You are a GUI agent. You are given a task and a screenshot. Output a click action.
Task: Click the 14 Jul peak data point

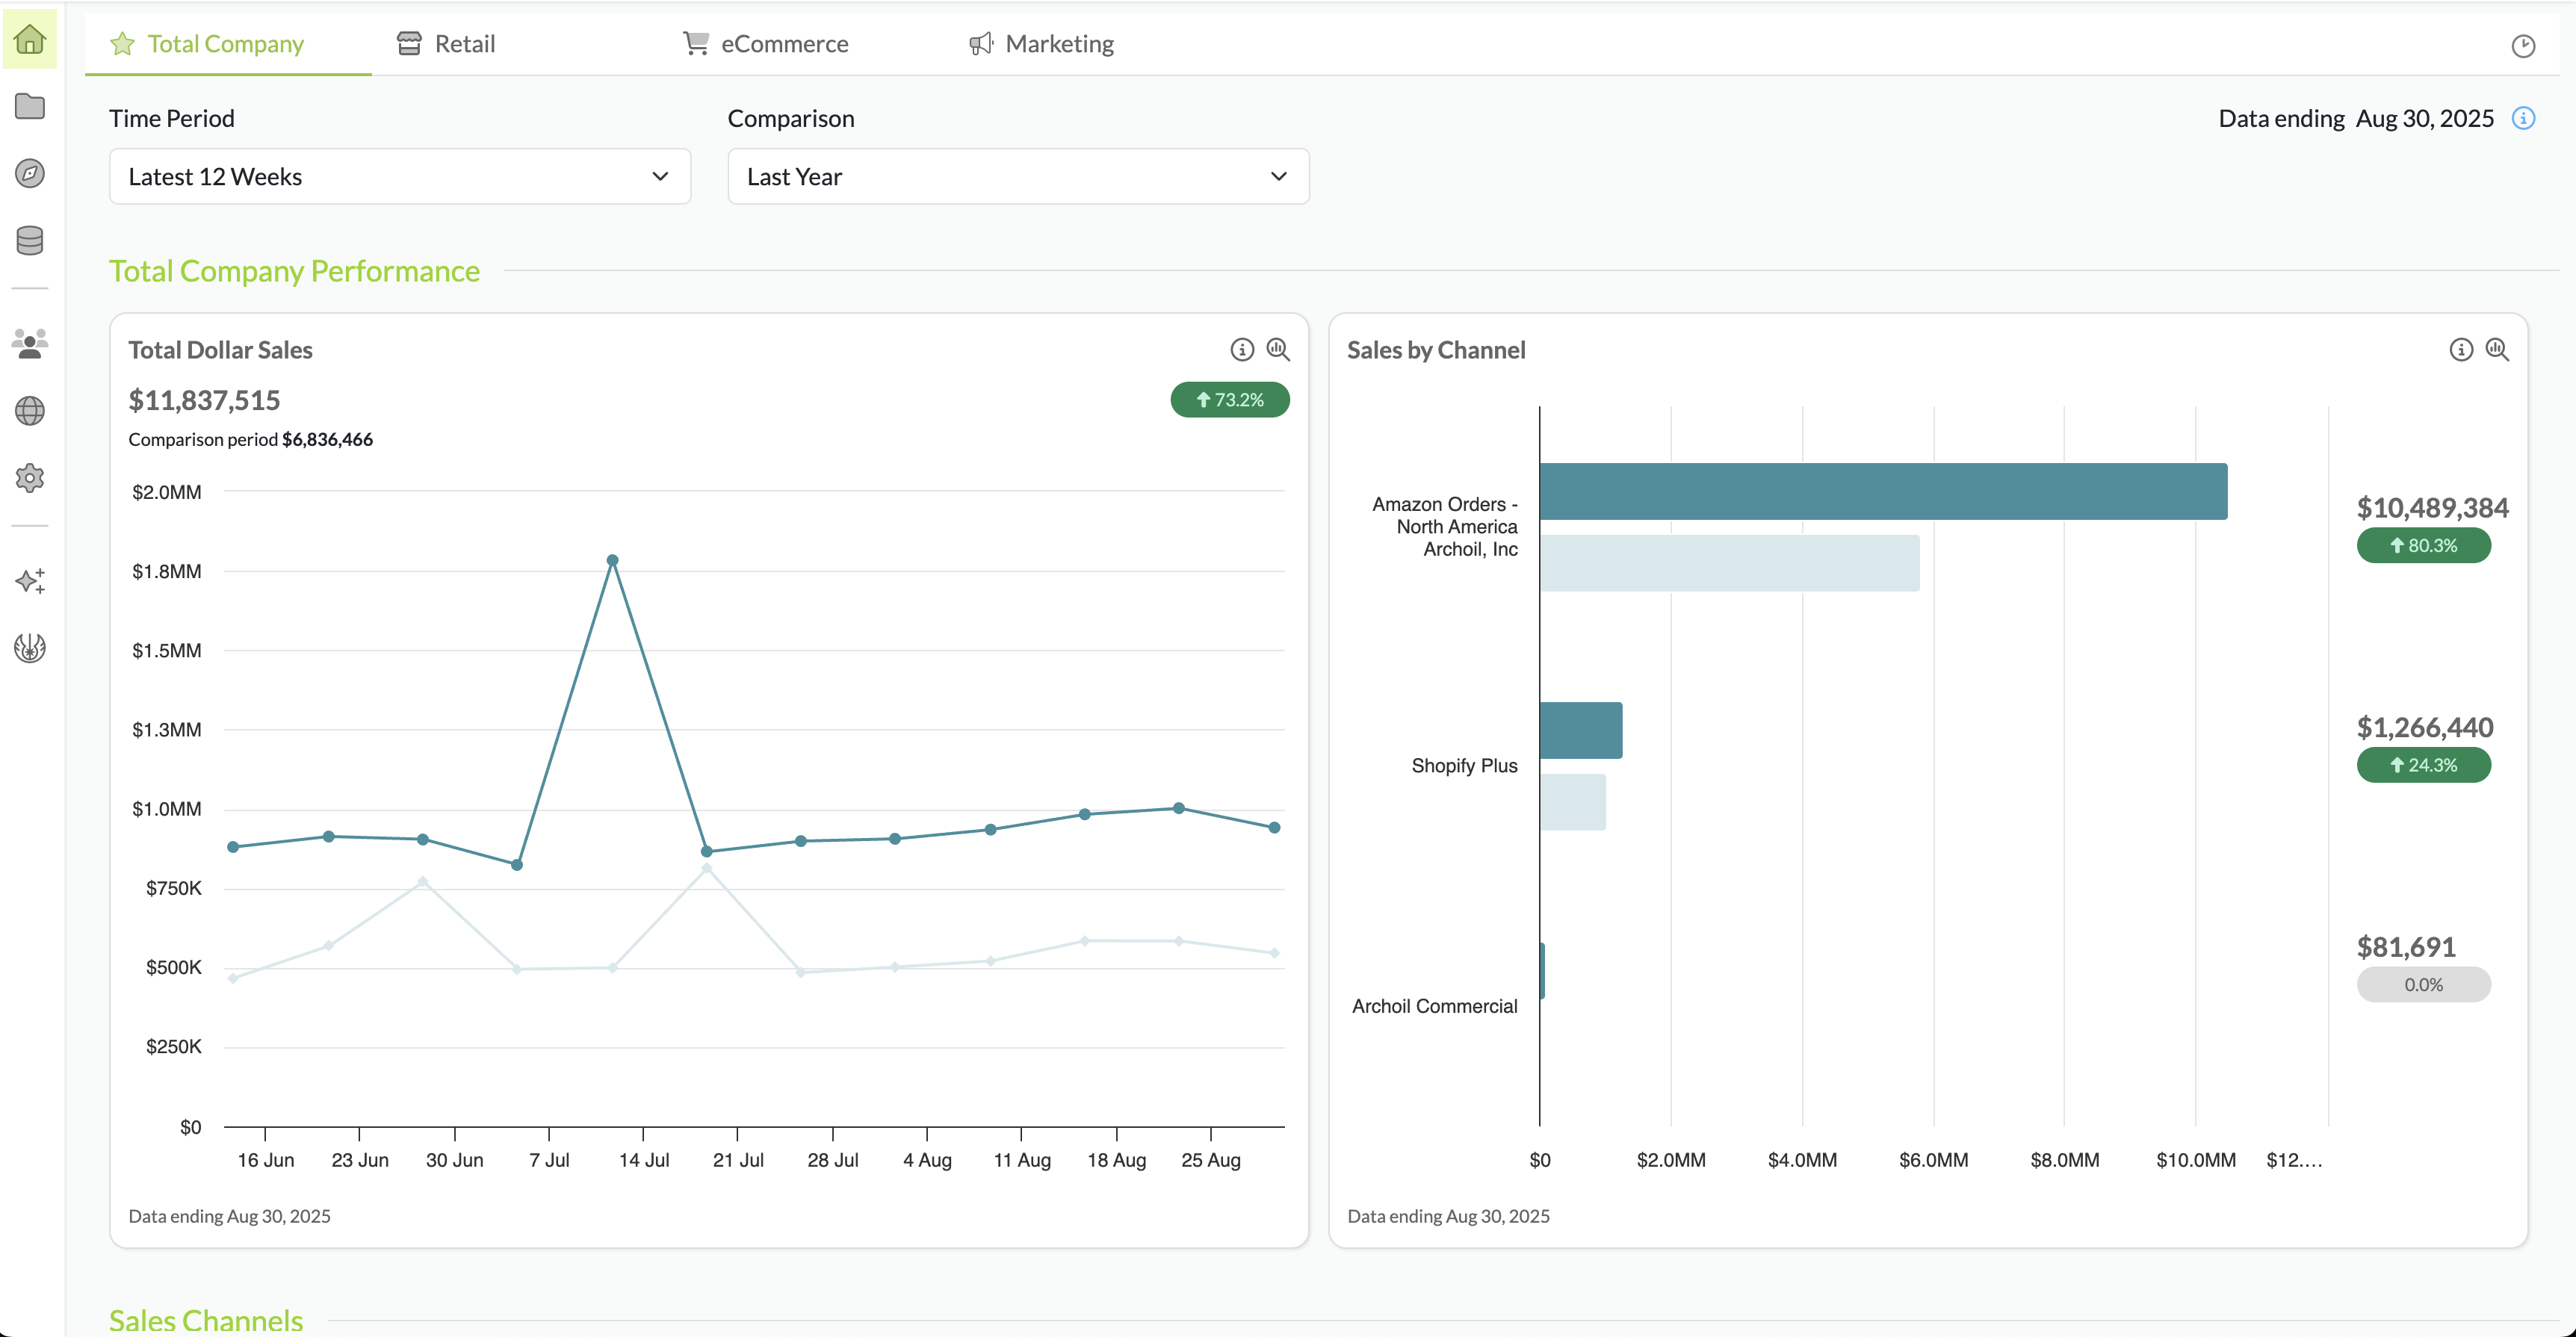[612, 560]
